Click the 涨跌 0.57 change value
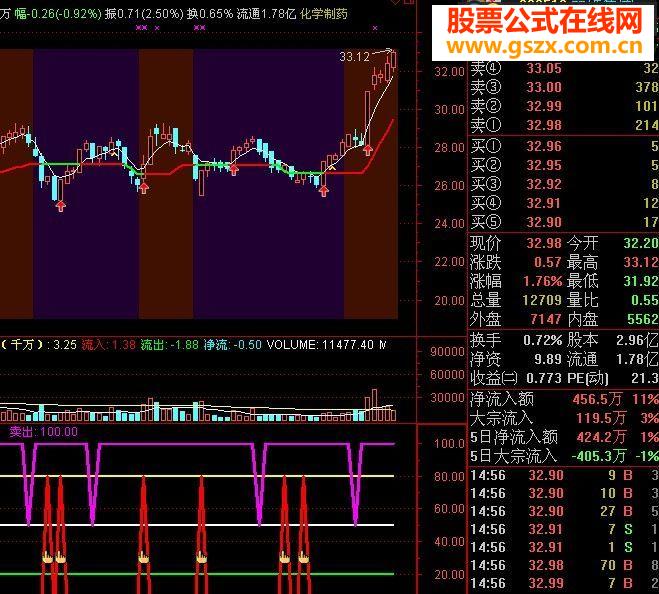This screenshot has height=594, width=659. (548, 262)
